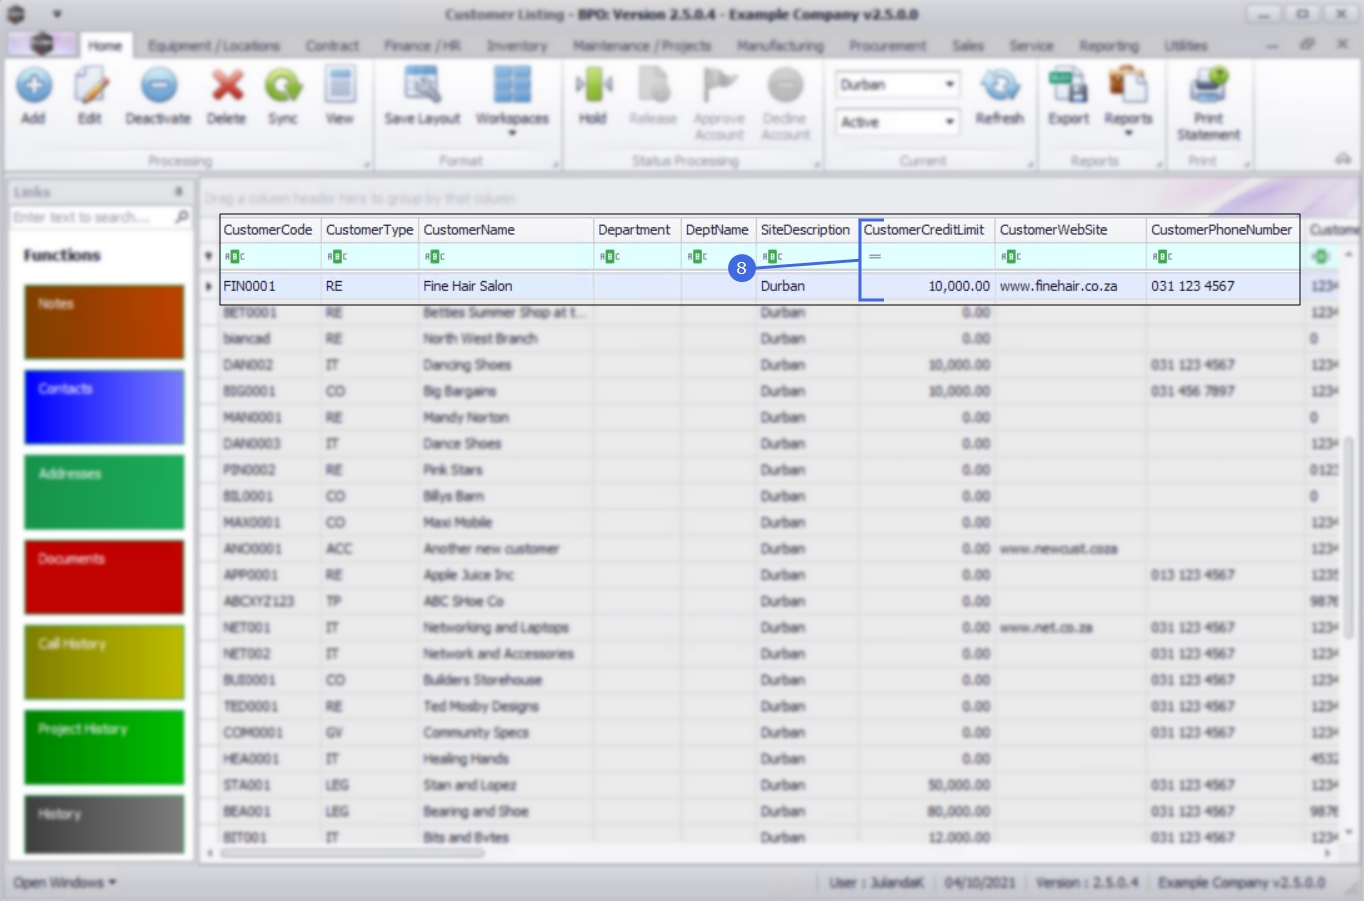Open the Addresses function tile

[104, 492]
